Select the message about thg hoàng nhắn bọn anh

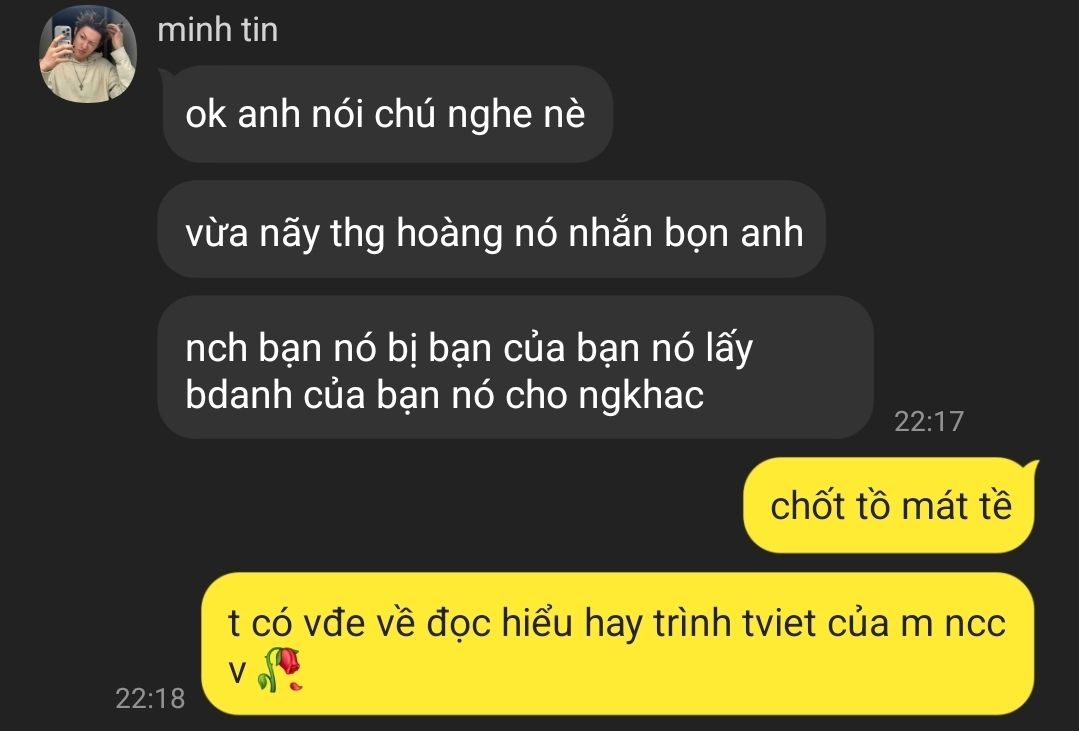pos(492,230)
